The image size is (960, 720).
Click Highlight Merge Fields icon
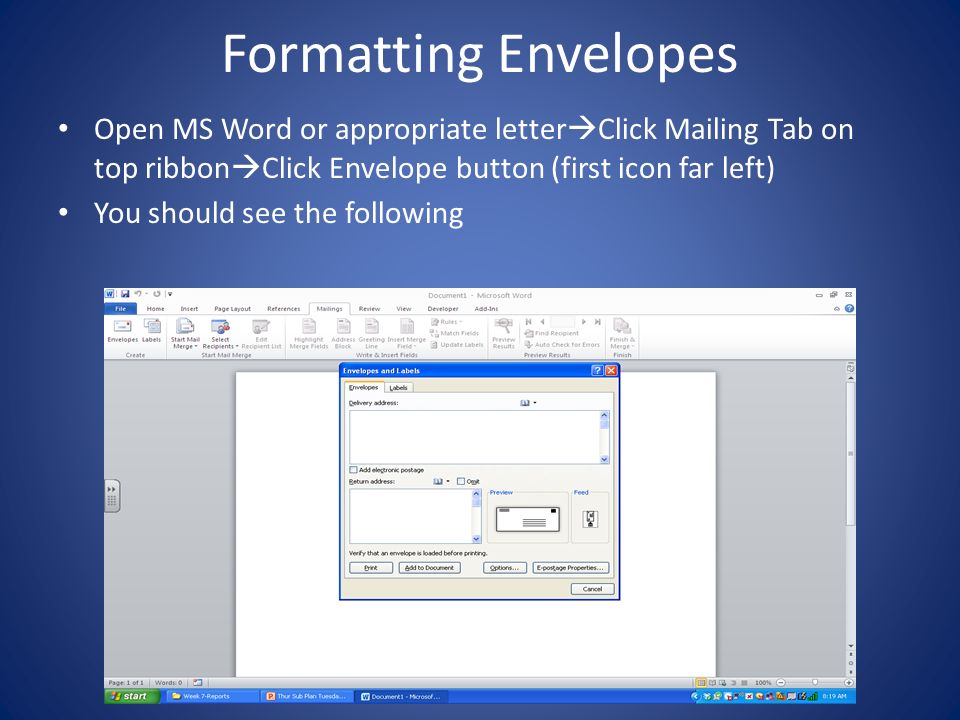pos(309,334)
